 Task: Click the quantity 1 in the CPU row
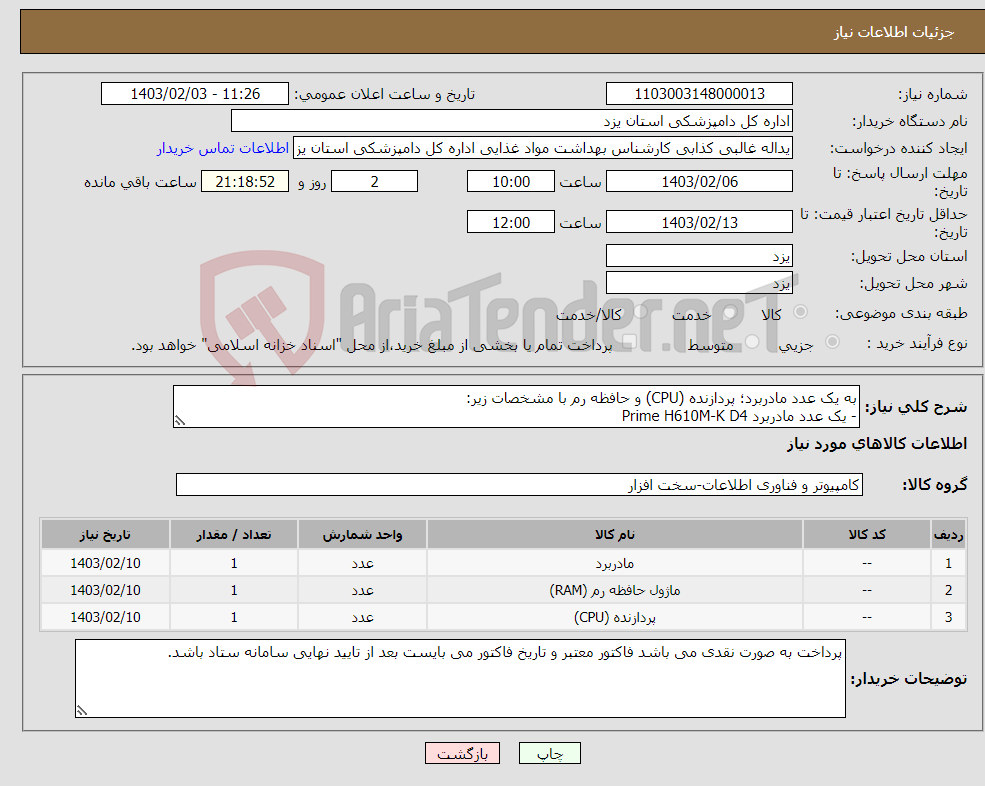tap(234, 617)
